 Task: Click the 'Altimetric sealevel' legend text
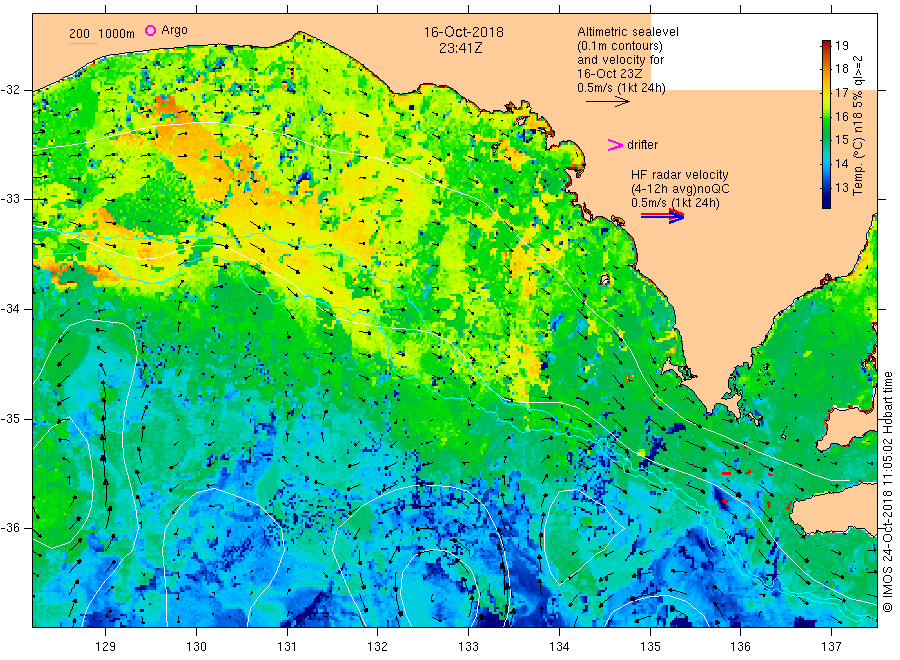click(628, 32)
